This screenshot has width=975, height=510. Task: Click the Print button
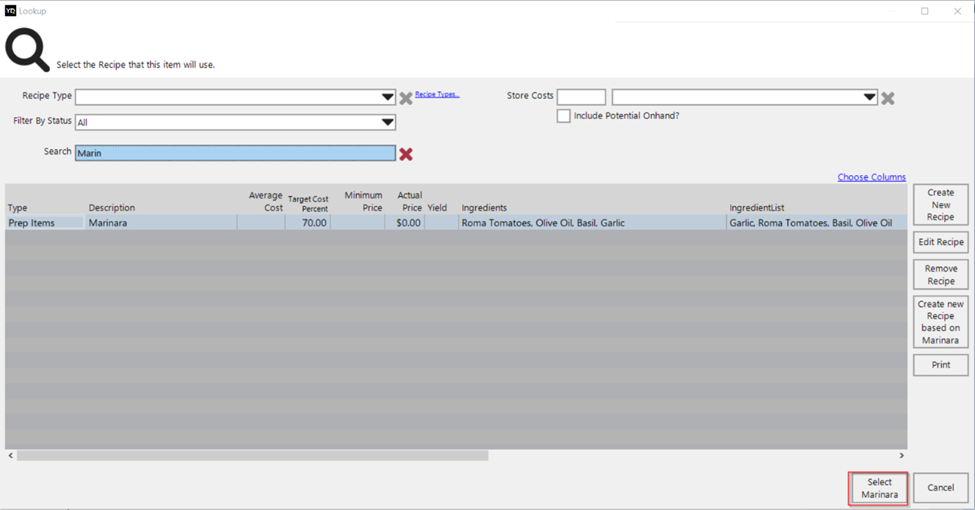click(x=940, y=364)
